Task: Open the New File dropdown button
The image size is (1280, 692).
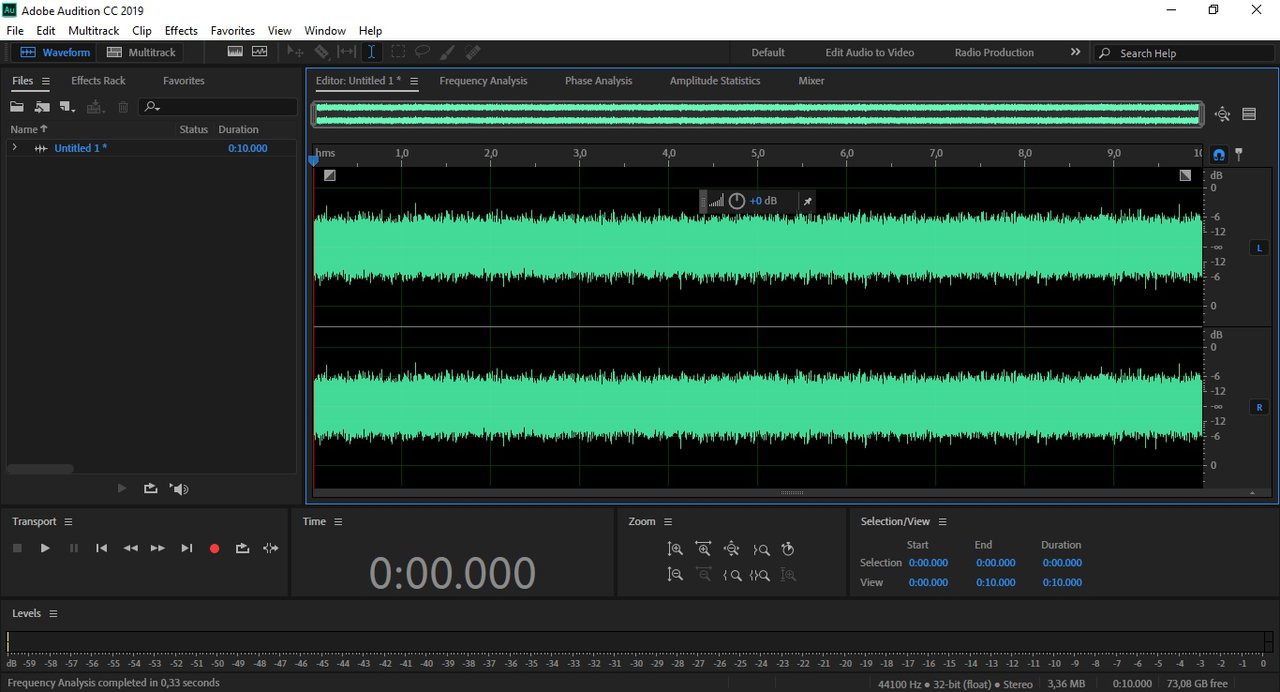Action: pyautogui.click(x=67, y=107)
